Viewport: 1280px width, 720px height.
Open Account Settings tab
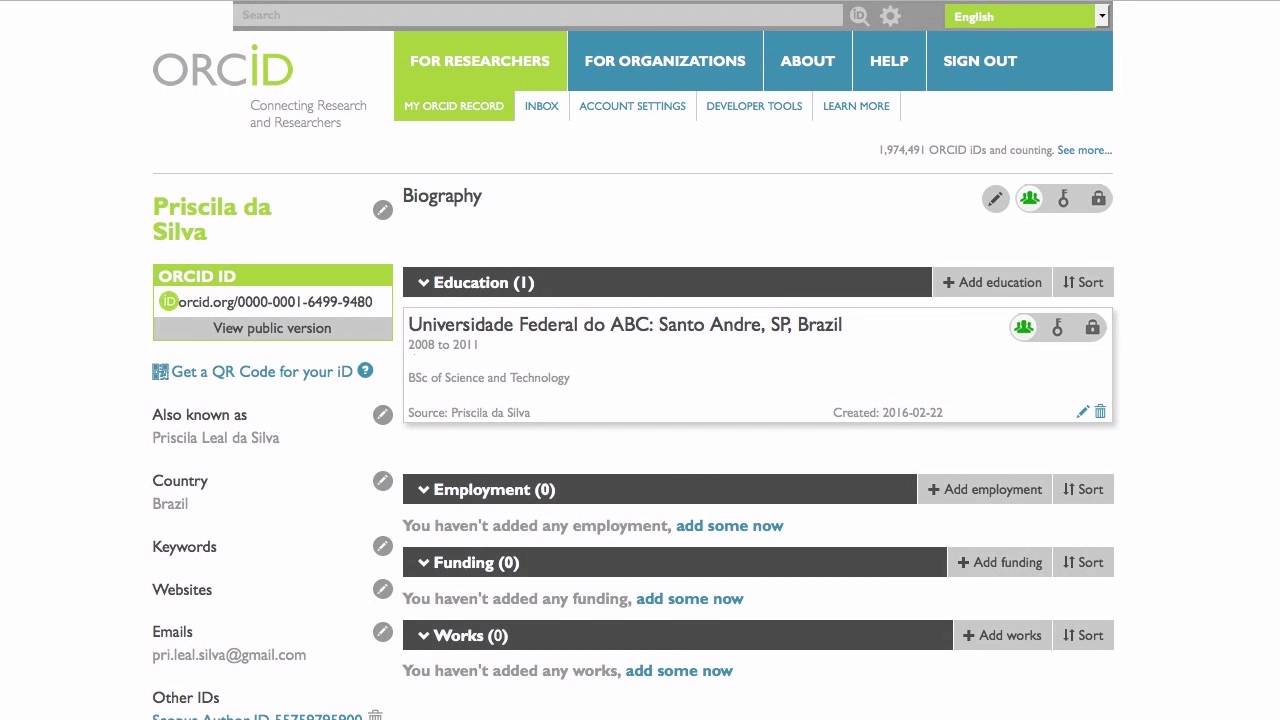coord(633,106)
